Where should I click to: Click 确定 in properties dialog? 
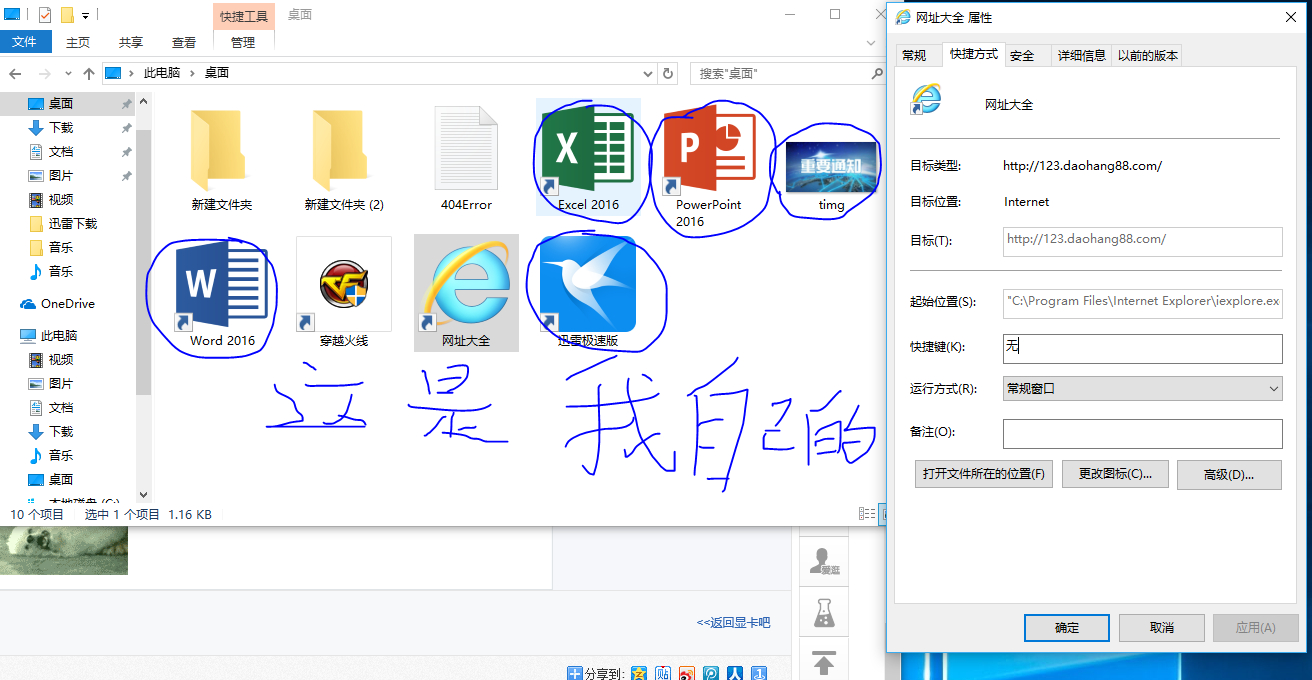point(1067,628)
